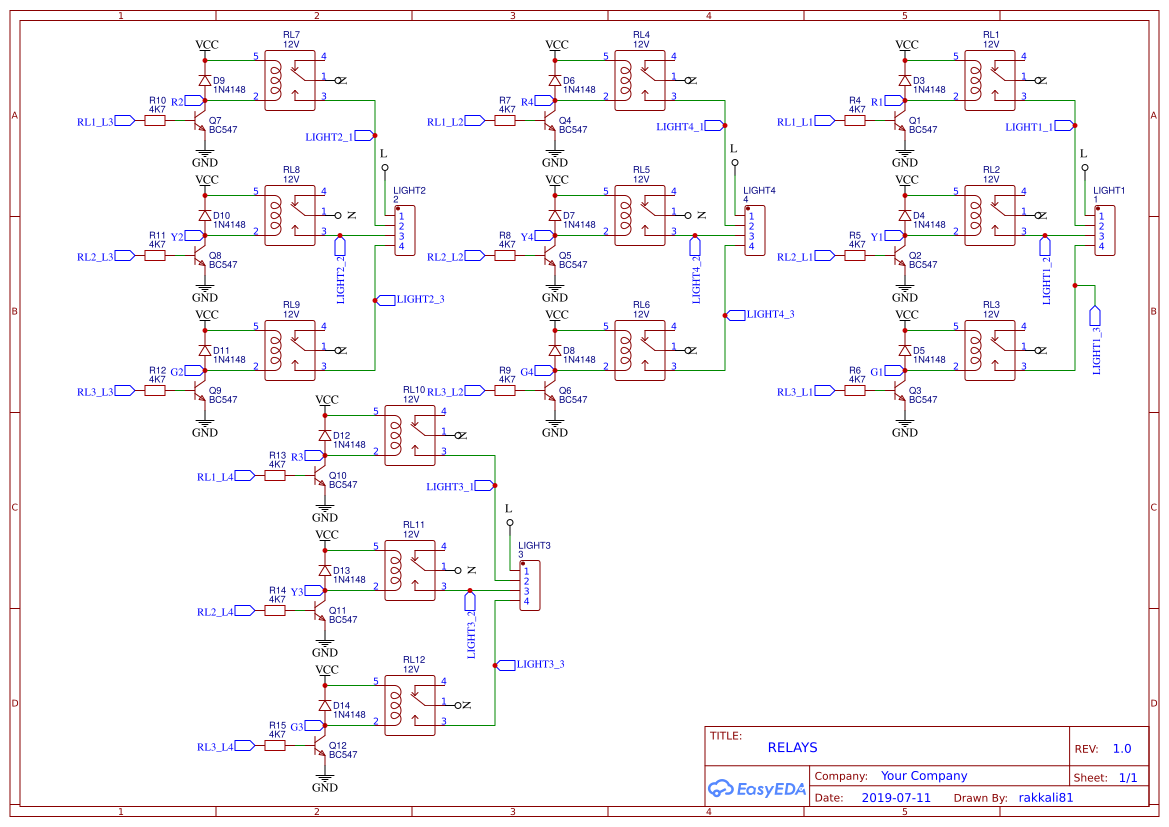Select the RELAYS title text
The width and height of the screenshot is (1169, 827).
pyautogui.click(x=792, y=747)
